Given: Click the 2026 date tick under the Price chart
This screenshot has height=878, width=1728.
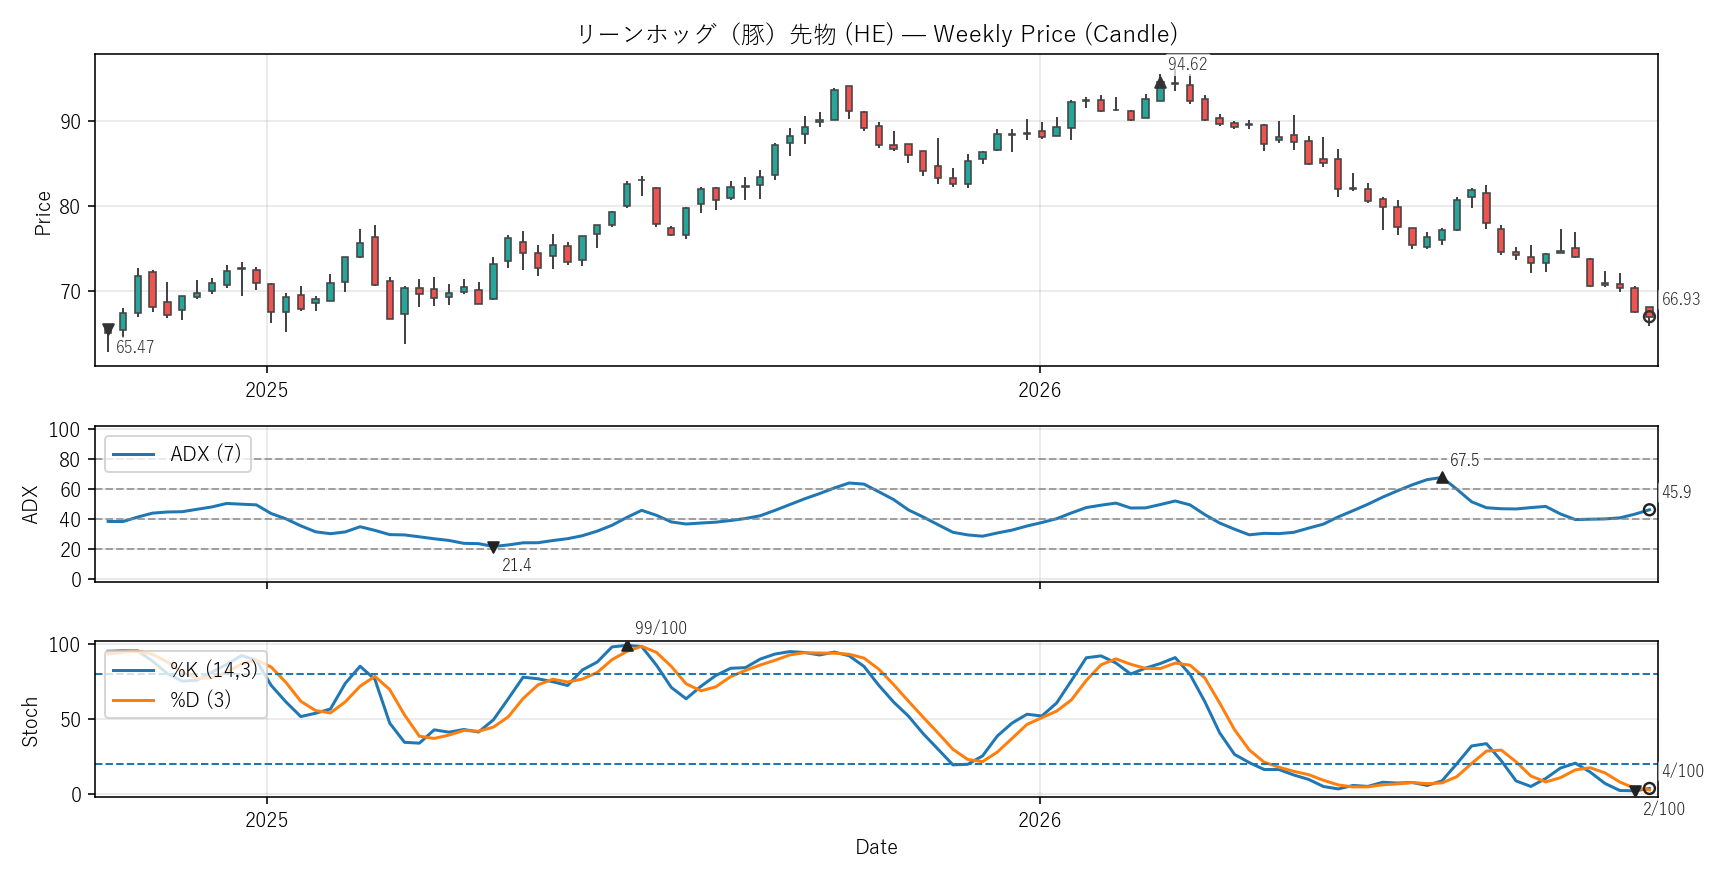Looking at the screenshot, I should (1039, 390).
